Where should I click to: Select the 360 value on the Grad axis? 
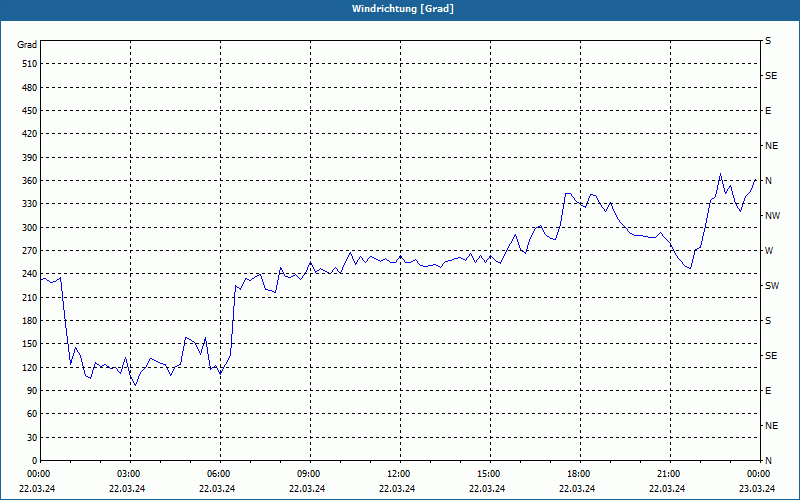tap(30, 181)
